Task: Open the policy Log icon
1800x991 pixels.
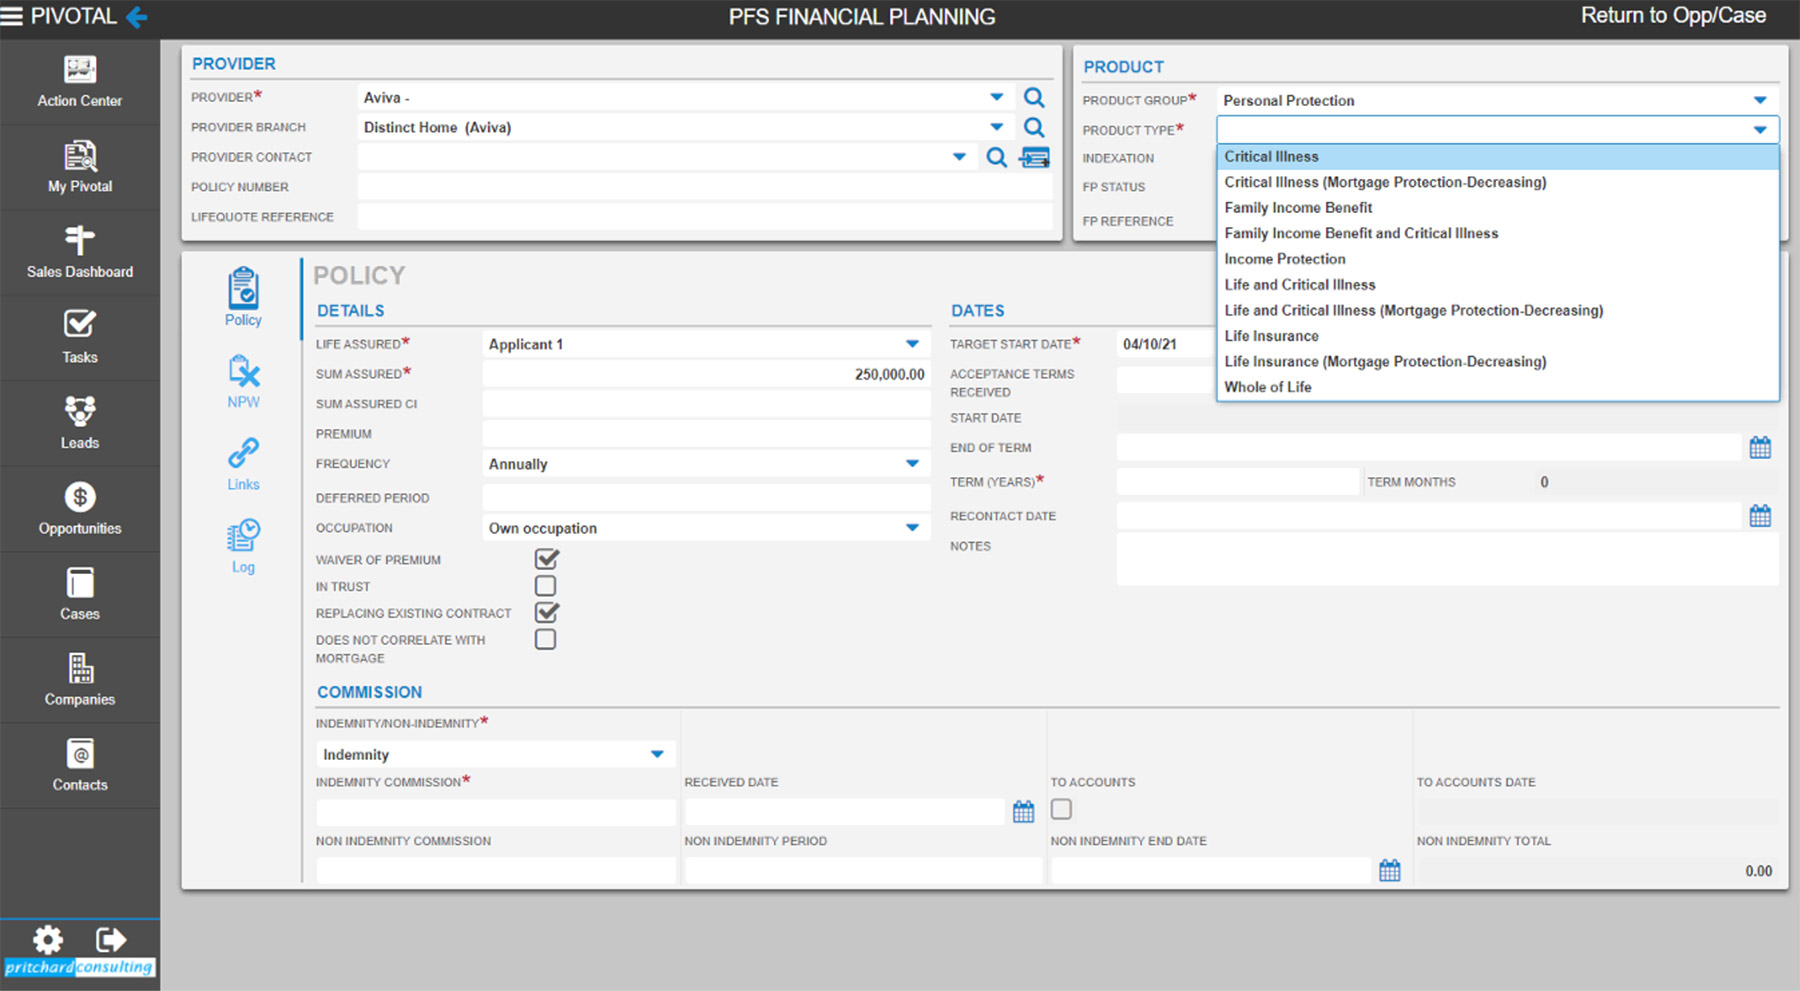Action: point(243,546)
